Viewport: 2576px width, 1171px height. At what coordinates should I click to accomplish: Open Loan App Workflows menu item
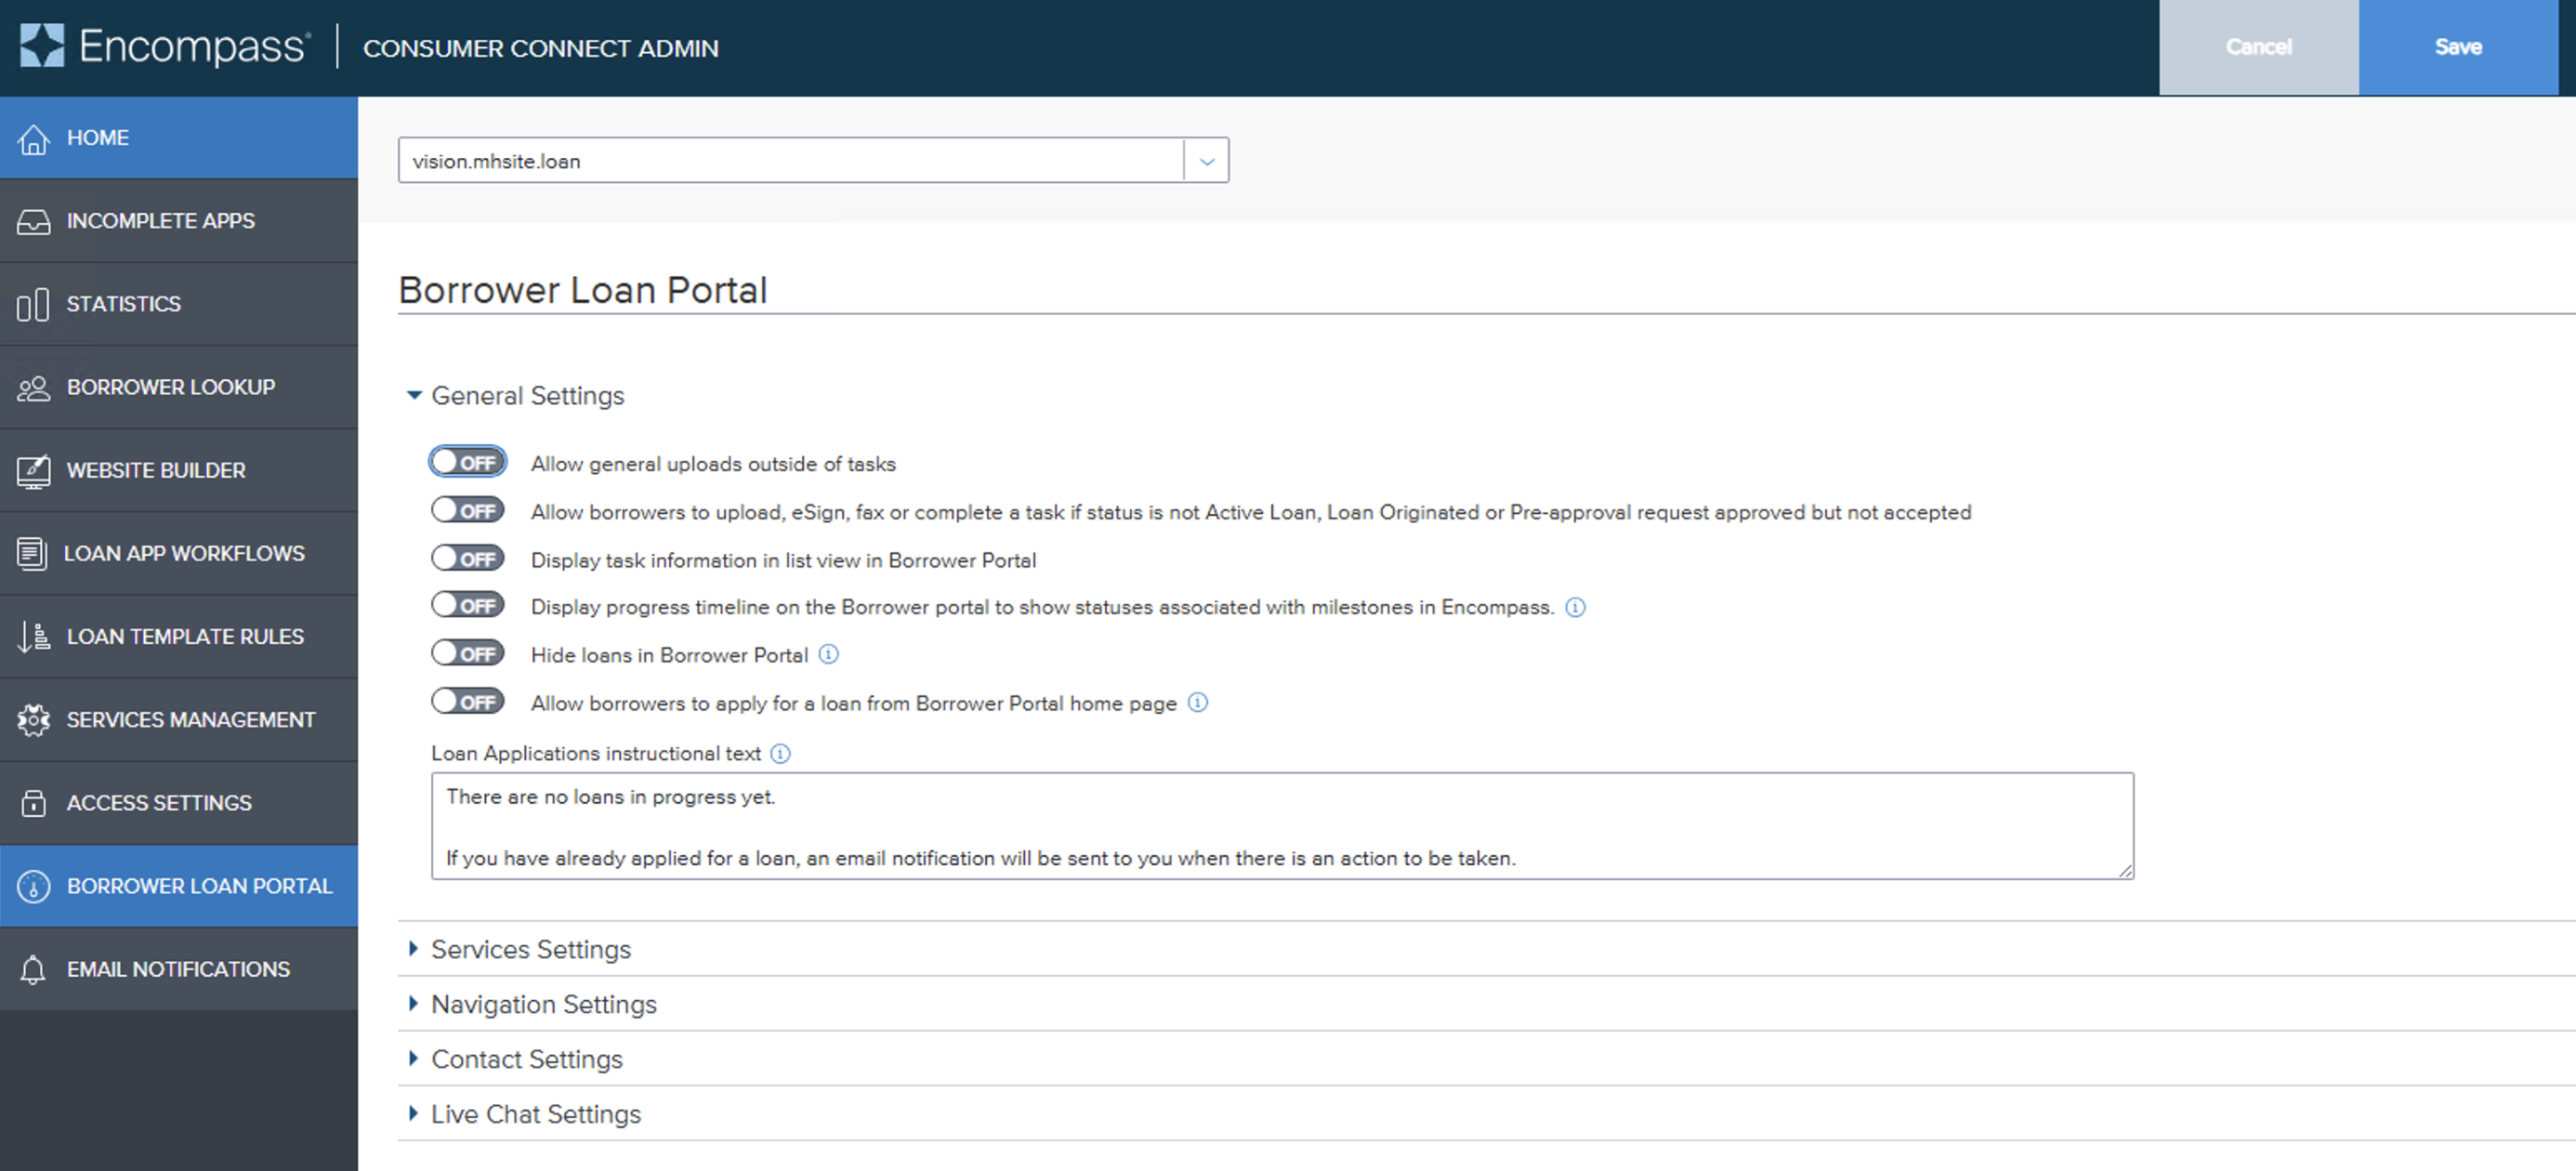point(184,553)
